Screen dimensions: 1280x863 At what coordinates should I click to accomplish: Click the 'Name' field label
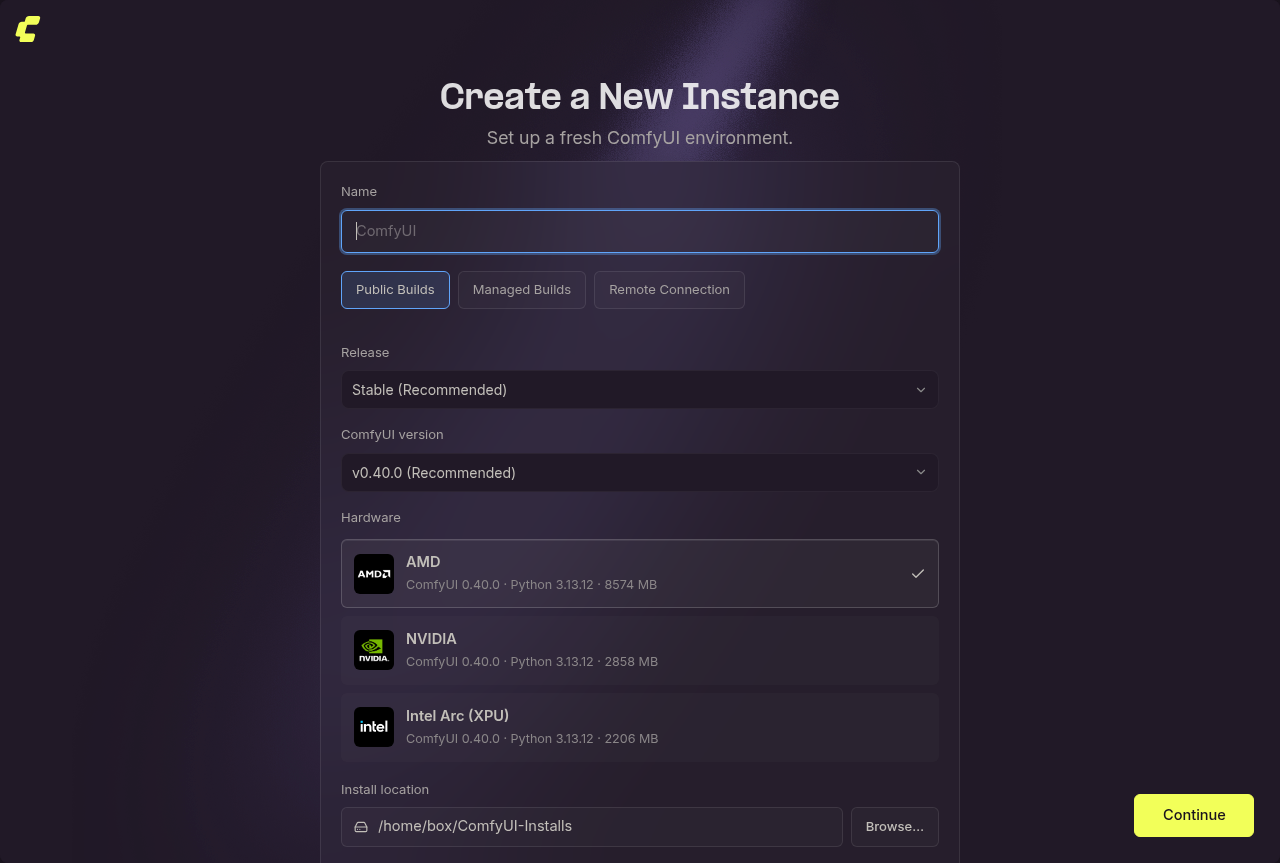click(359, 191)
